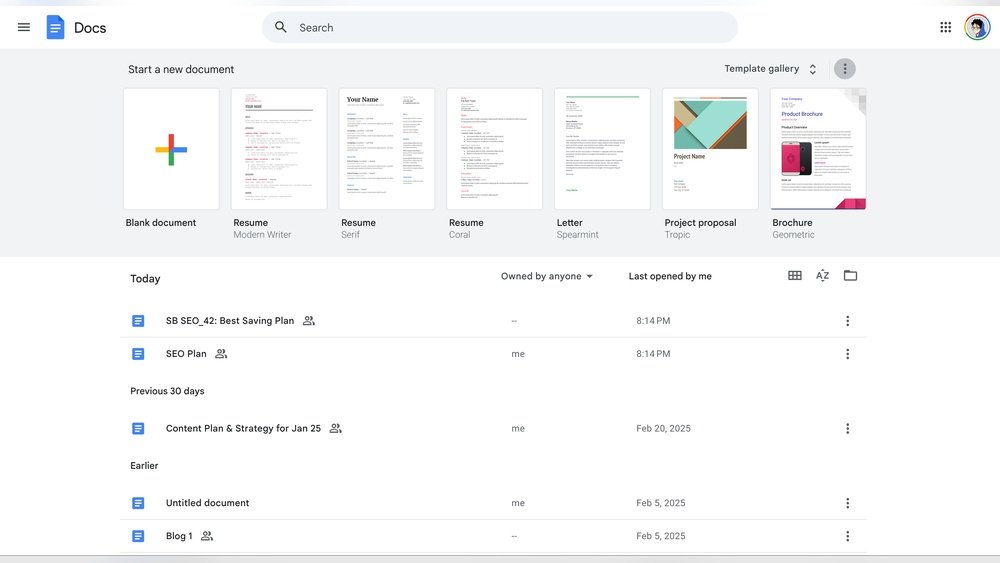Click shared icon next to Content Plan
Viewport: 1000px width, 563px height.
(335, 428)
